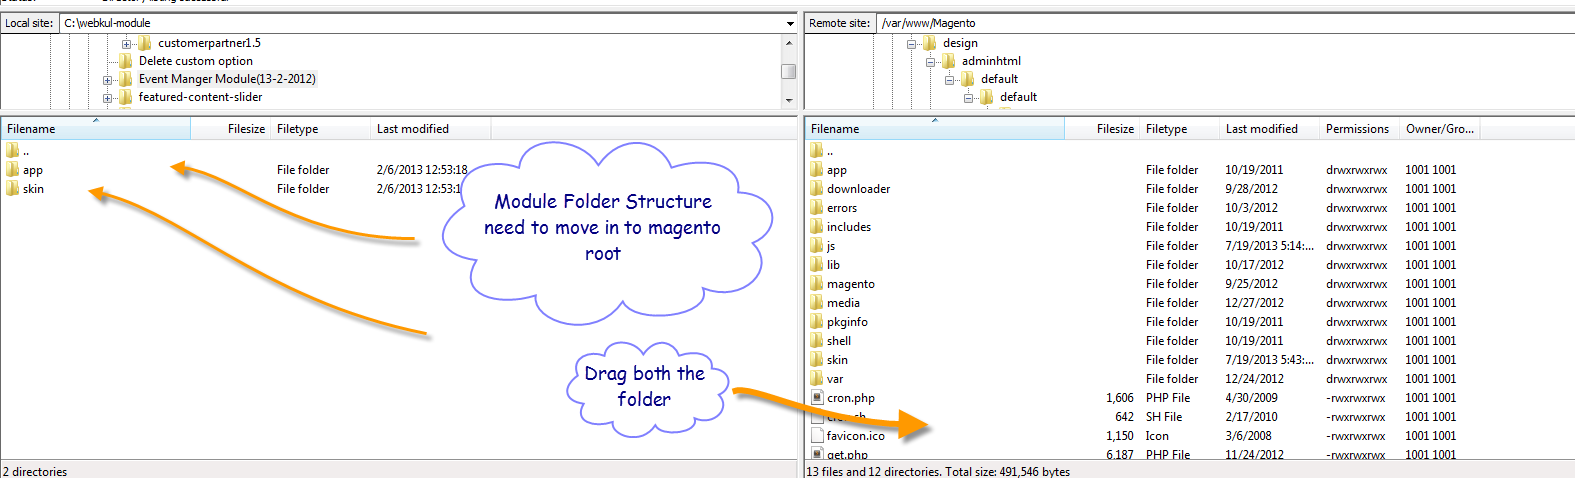Click the 'pkginfo' filename text

(847, 322)
